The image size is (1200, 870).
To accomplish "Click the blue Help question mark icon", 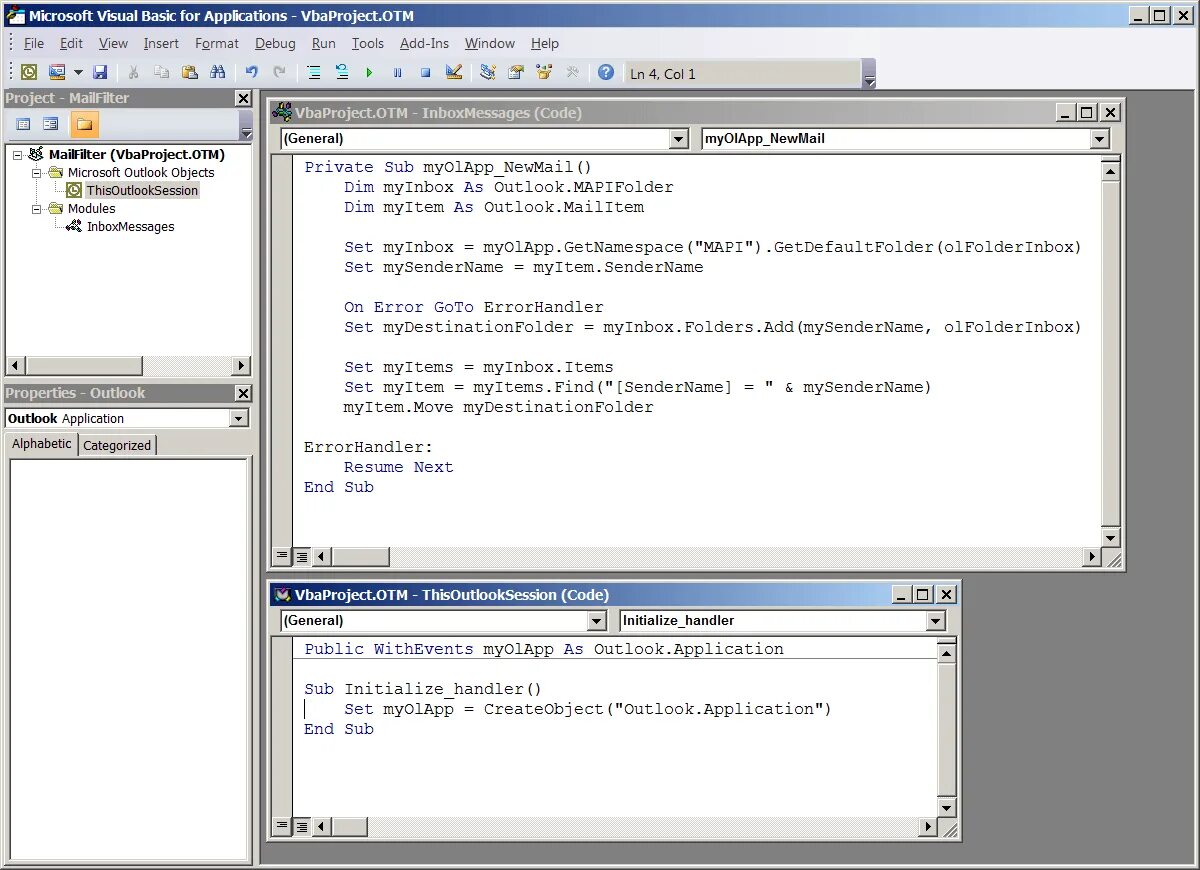I will pos(606,72).
